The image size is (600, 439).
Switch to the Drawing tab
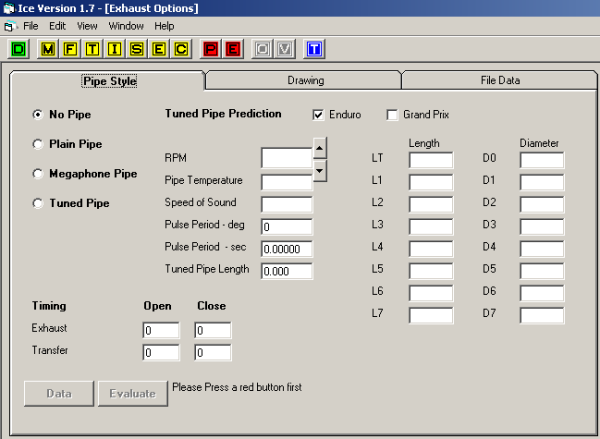pos(305,80)
